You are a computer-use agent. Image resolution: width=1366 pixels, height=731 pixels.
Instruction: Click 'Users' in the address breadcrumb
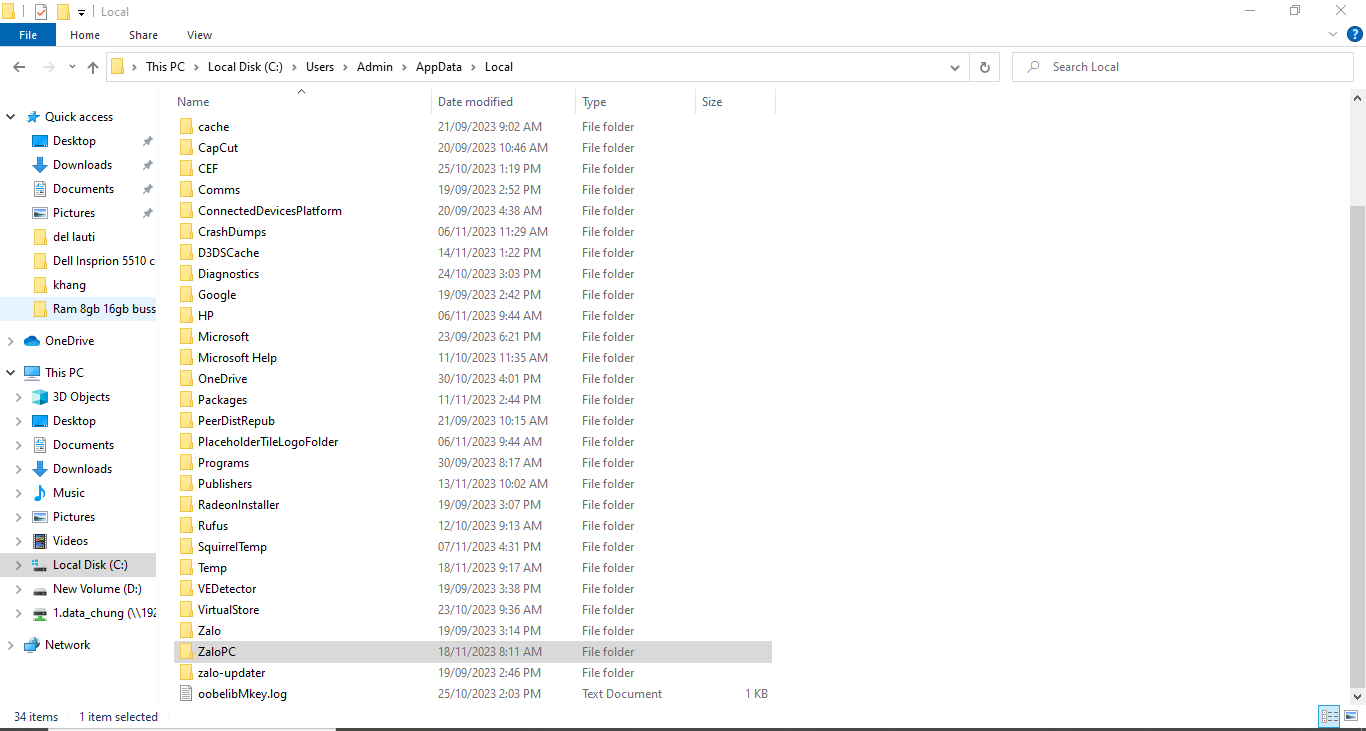point(320,67)
